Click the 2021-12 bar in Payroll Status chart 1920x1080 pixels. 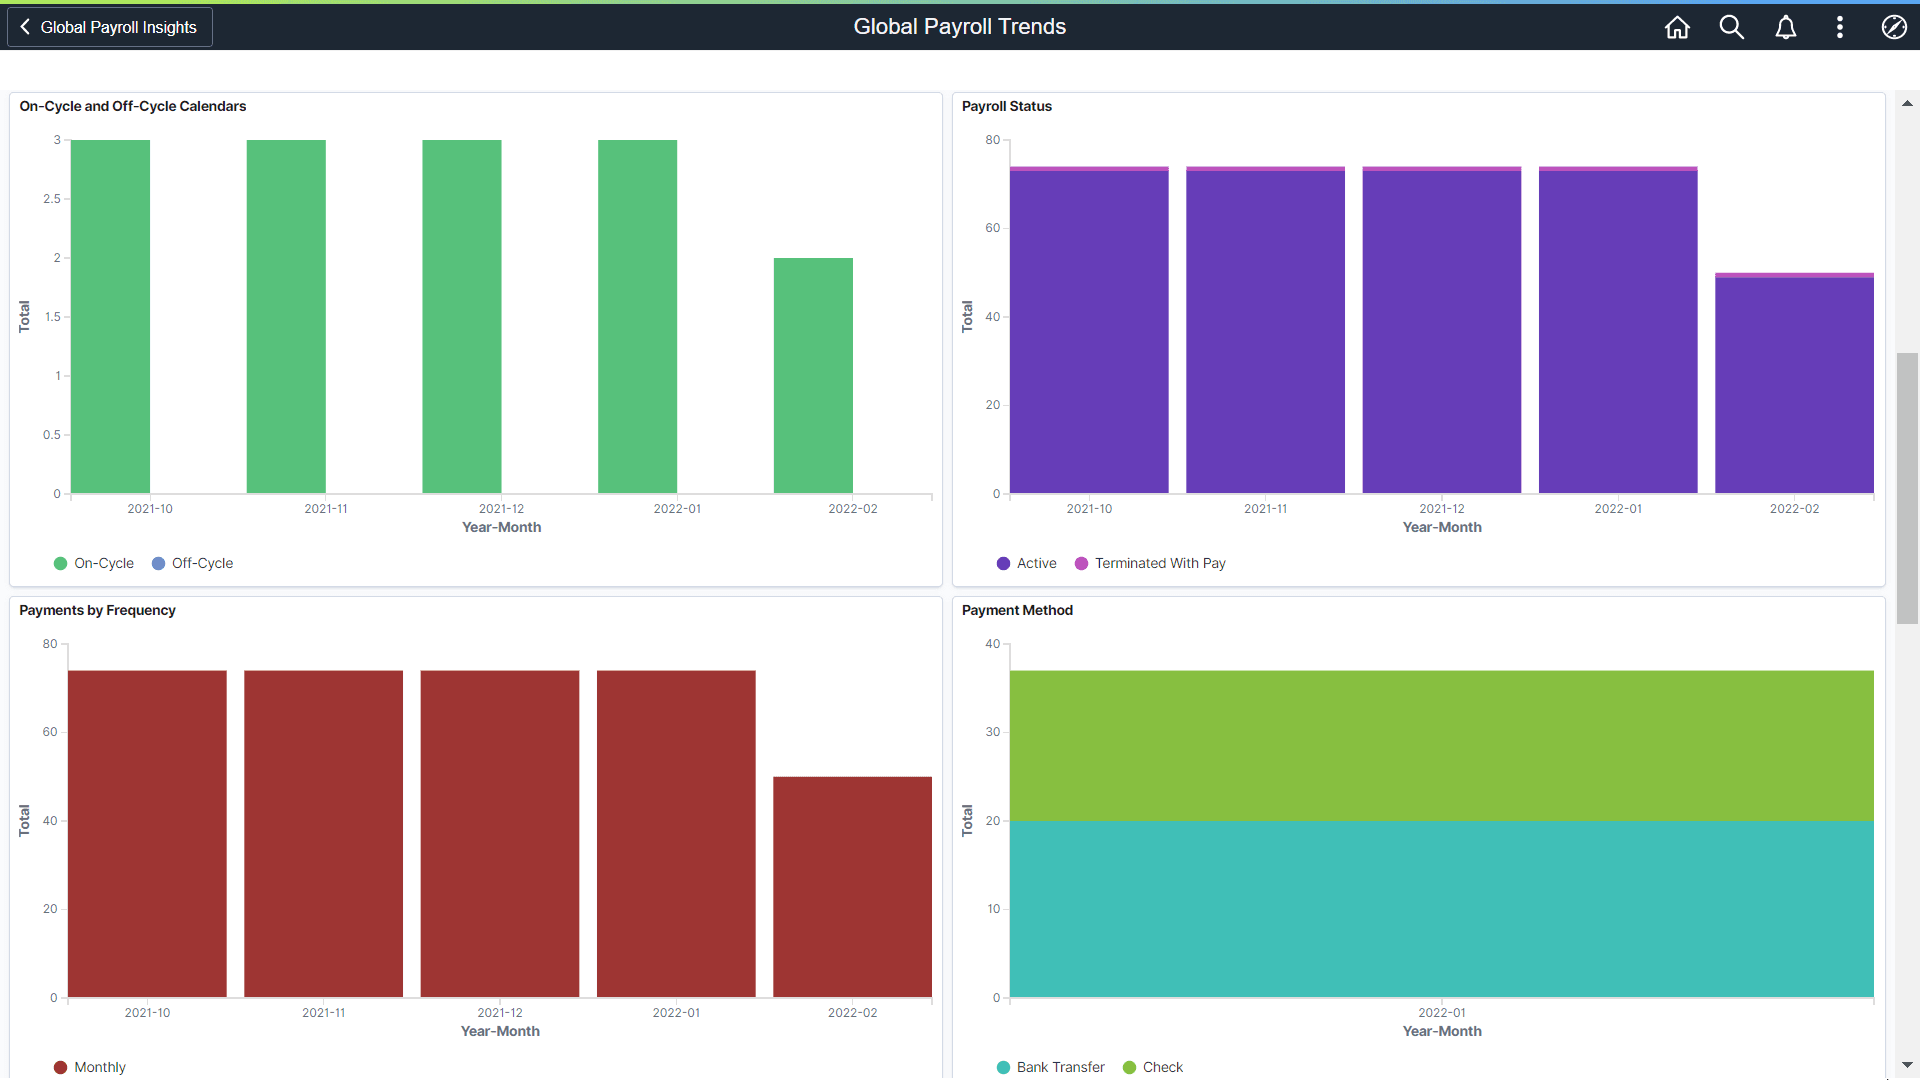pyautogui.click(x=1440, y=330)
